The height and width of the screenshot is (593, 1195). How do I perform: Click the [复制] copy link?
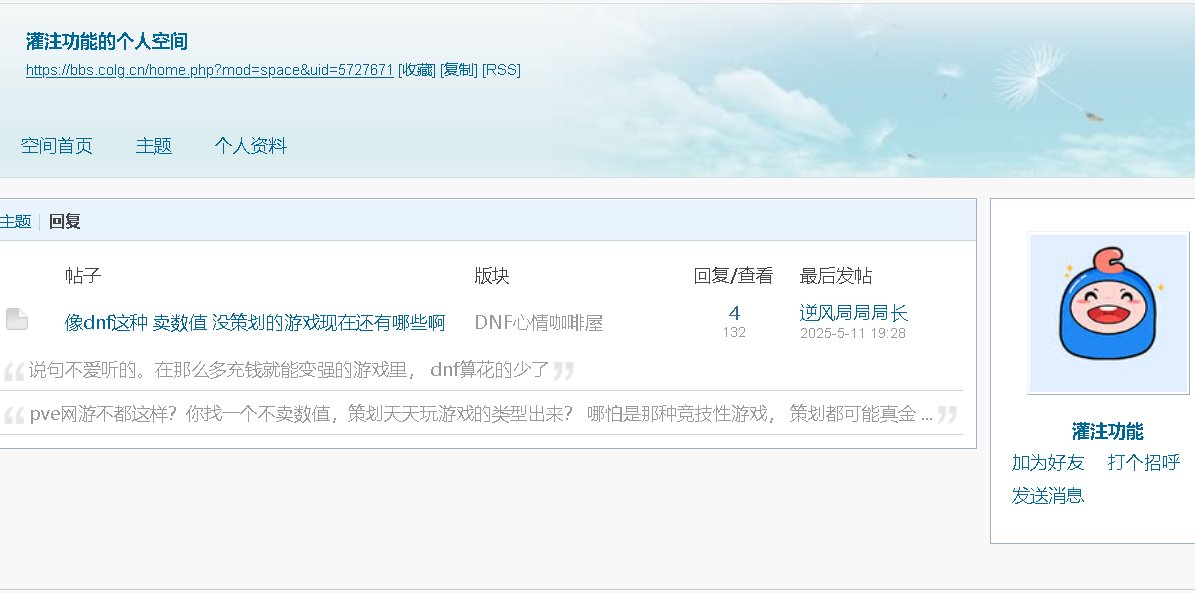click(459, 70)
